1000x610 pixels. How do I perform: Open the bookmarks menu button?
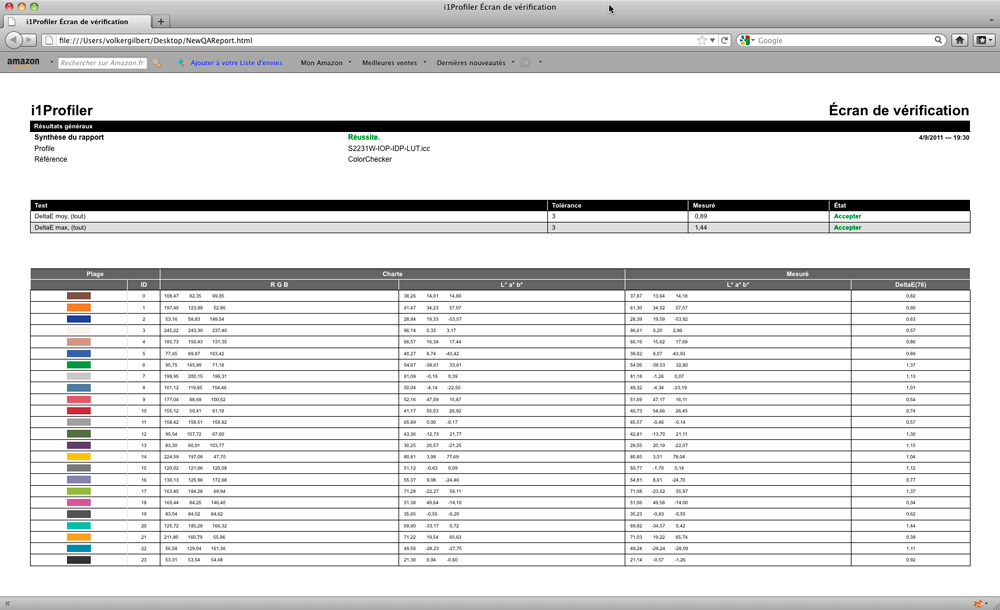(983, 40)
